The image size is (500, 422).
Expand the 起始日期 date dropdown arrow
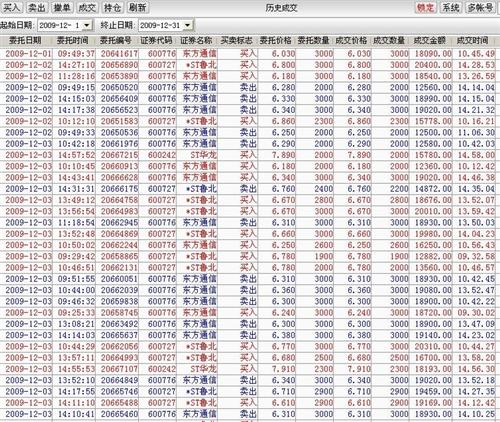87,25
